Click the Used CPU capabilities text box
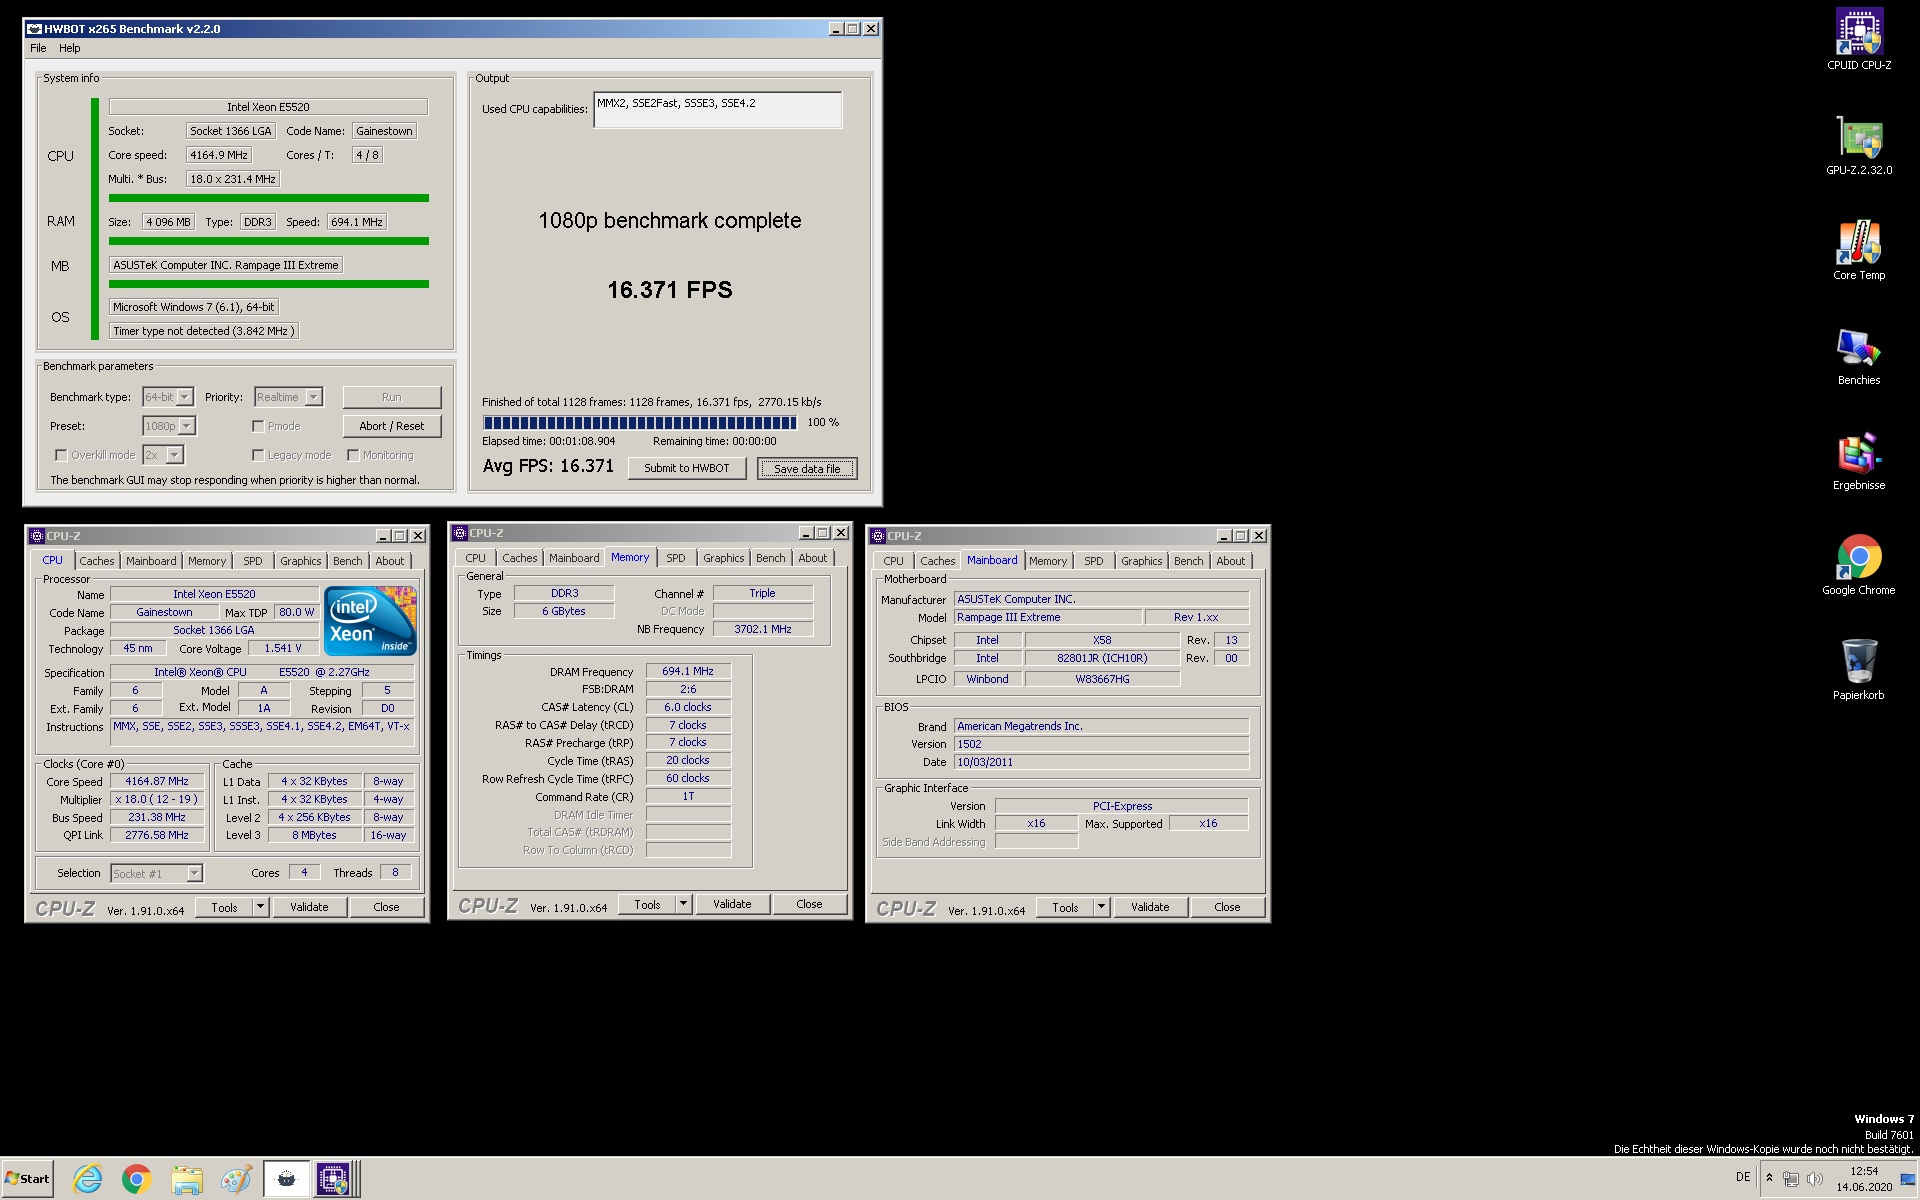Screen dimensions: 1920x1200 pyautogui.click(x=718, y=110)
